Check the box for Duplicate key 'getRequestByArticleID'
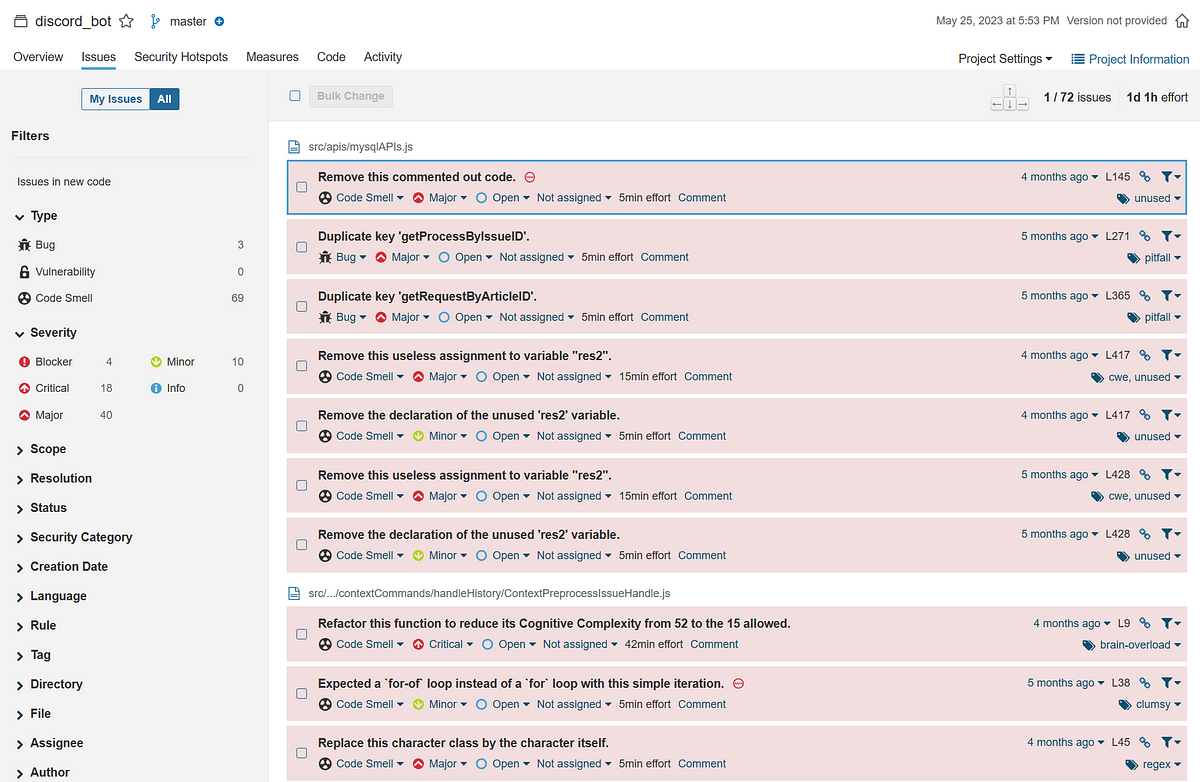This screenshot has height=782, width=1200. [302, 306]
